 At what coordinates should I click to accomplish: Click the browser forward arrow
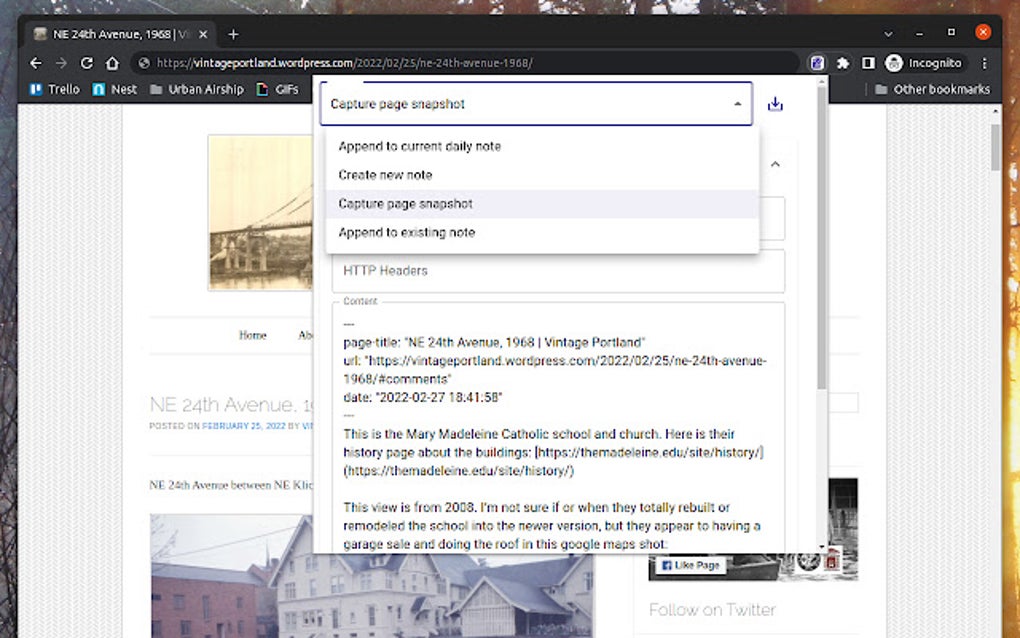click(x=61, y=63)
